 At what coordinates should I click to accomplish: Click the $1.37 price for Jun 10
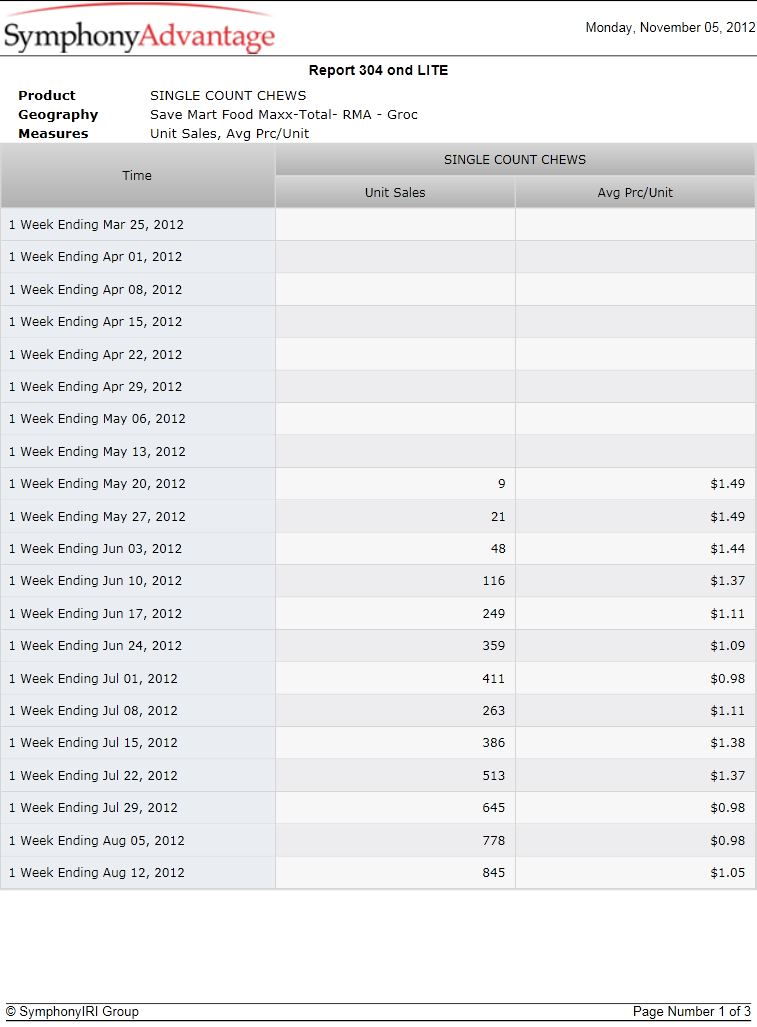[x=728, y=581]
